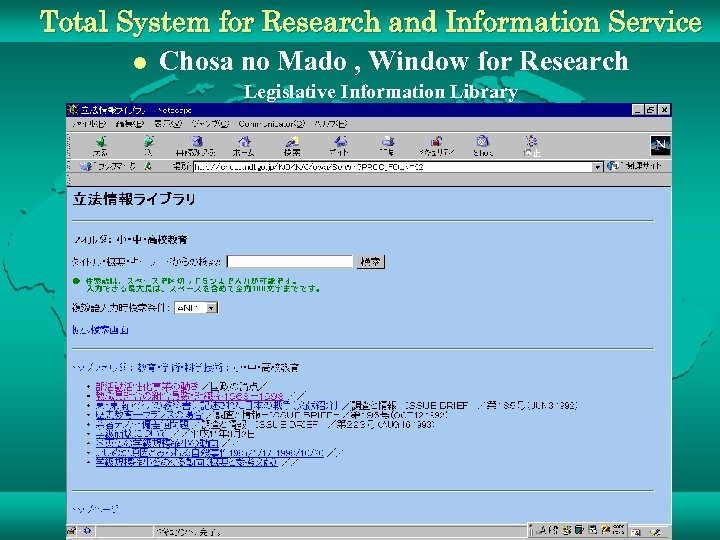Click the blue link below the AND dropdown
This screenshot has width=720, height=540.
pos(101,330)
